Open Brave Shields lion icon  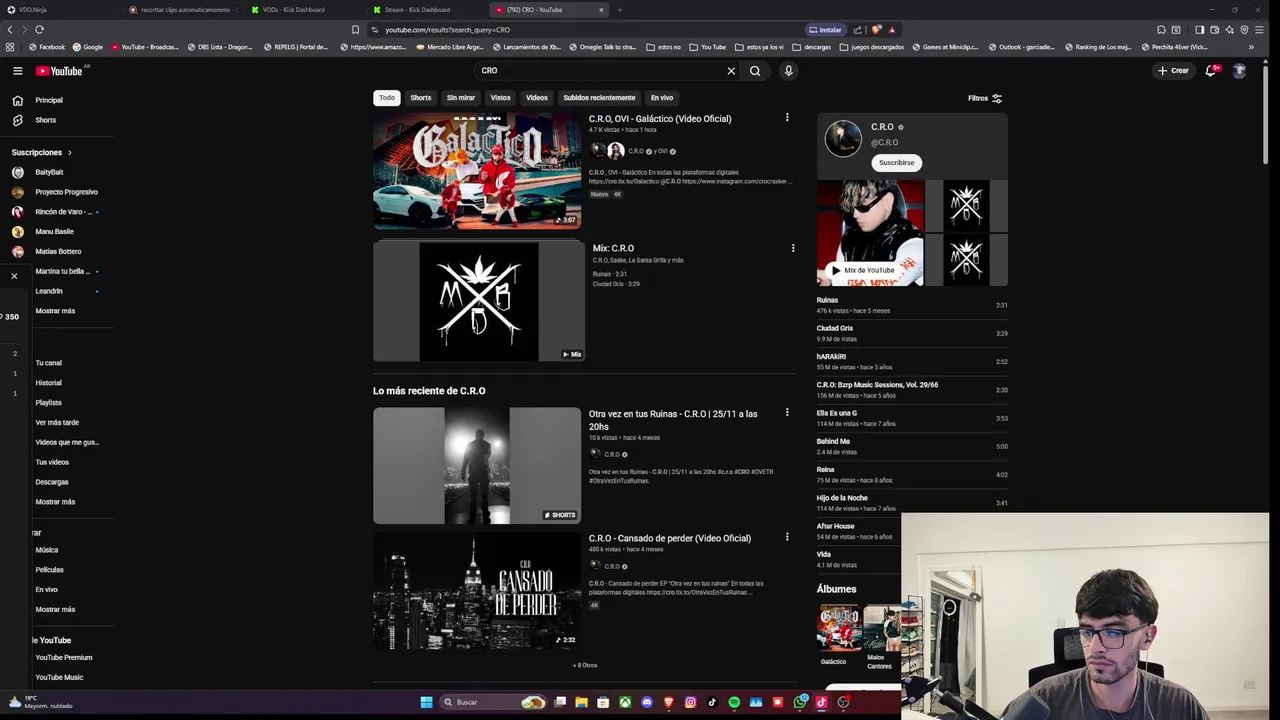pos(876,30)
